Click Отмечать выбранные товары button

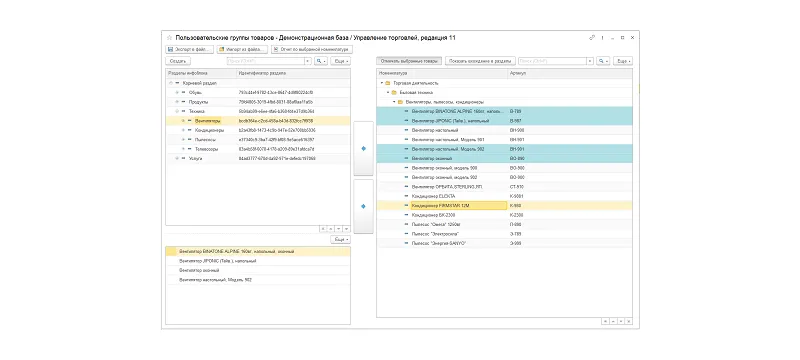point(409,61)
